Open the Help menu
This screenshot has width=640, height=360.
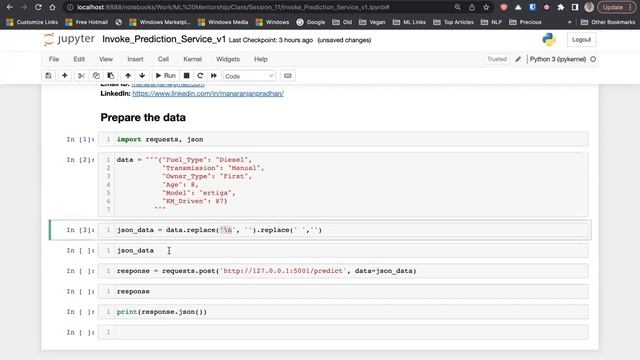pos(261,59)
